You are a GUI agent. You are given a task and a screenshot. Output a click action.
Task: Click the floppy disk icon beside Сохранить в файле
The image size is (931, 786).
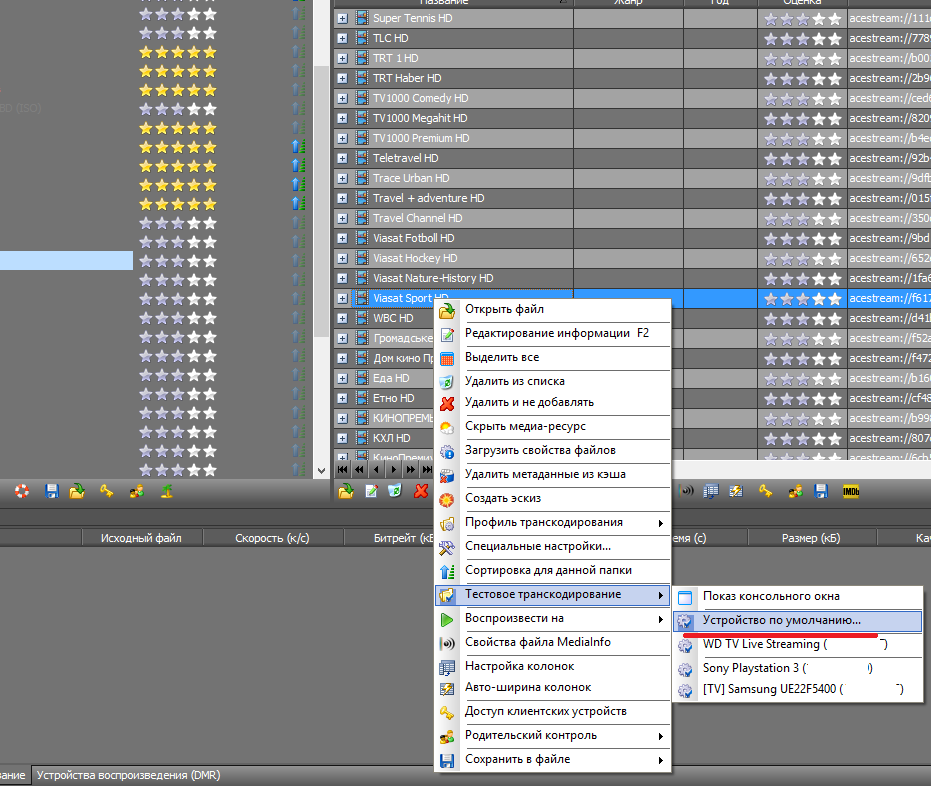click(x=448, y=760)
